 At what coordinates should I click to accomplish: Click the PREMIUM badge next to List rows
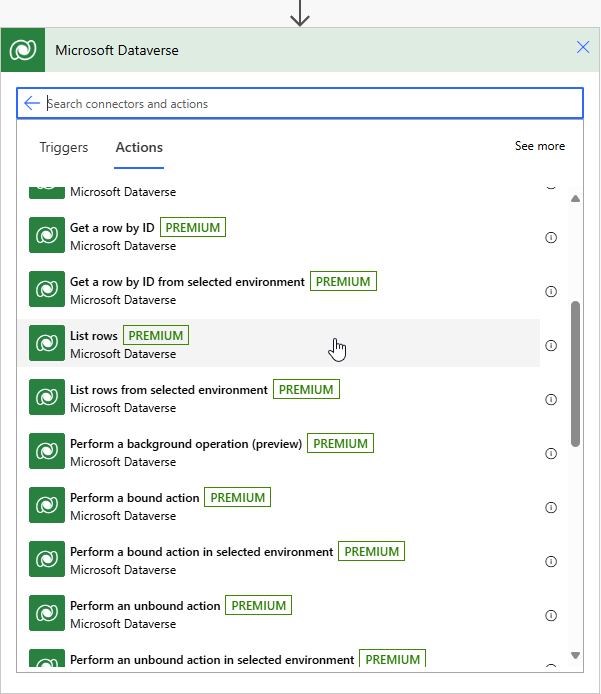click(156, 335)
